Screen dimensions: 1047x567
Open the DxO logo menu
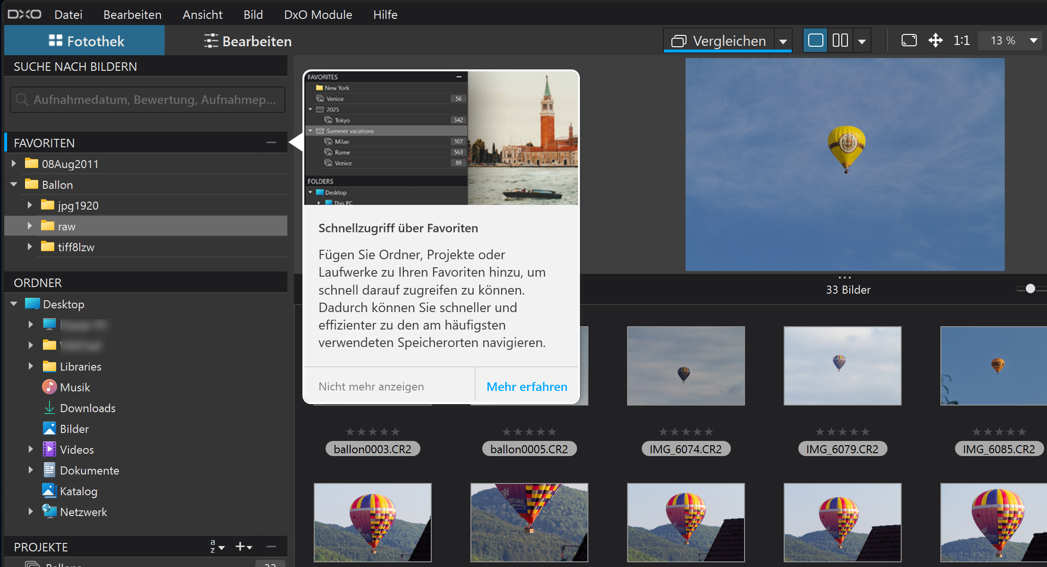coord(24,14)
